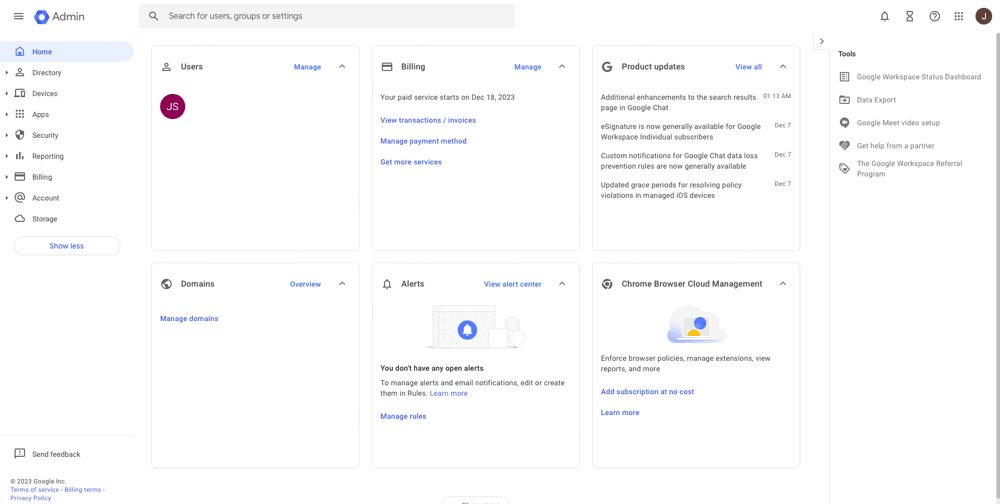Collapse the Alerts card
The width and height of the screenshot is (1000, 504).
tap(562, 284)
